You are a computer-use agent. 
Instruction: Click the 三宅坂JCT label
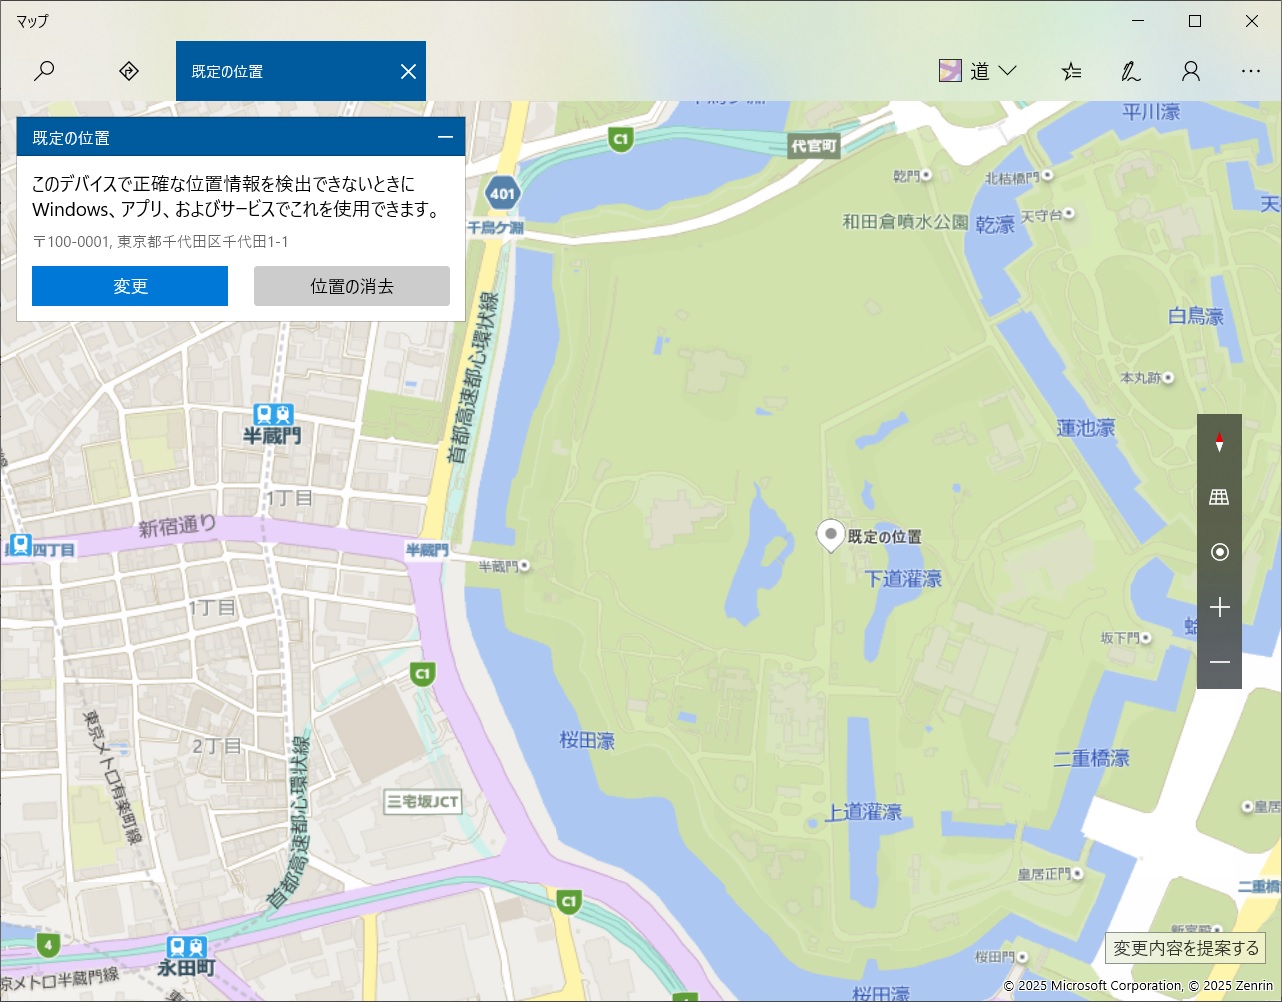pyautogui.click(x=423, y=801)
